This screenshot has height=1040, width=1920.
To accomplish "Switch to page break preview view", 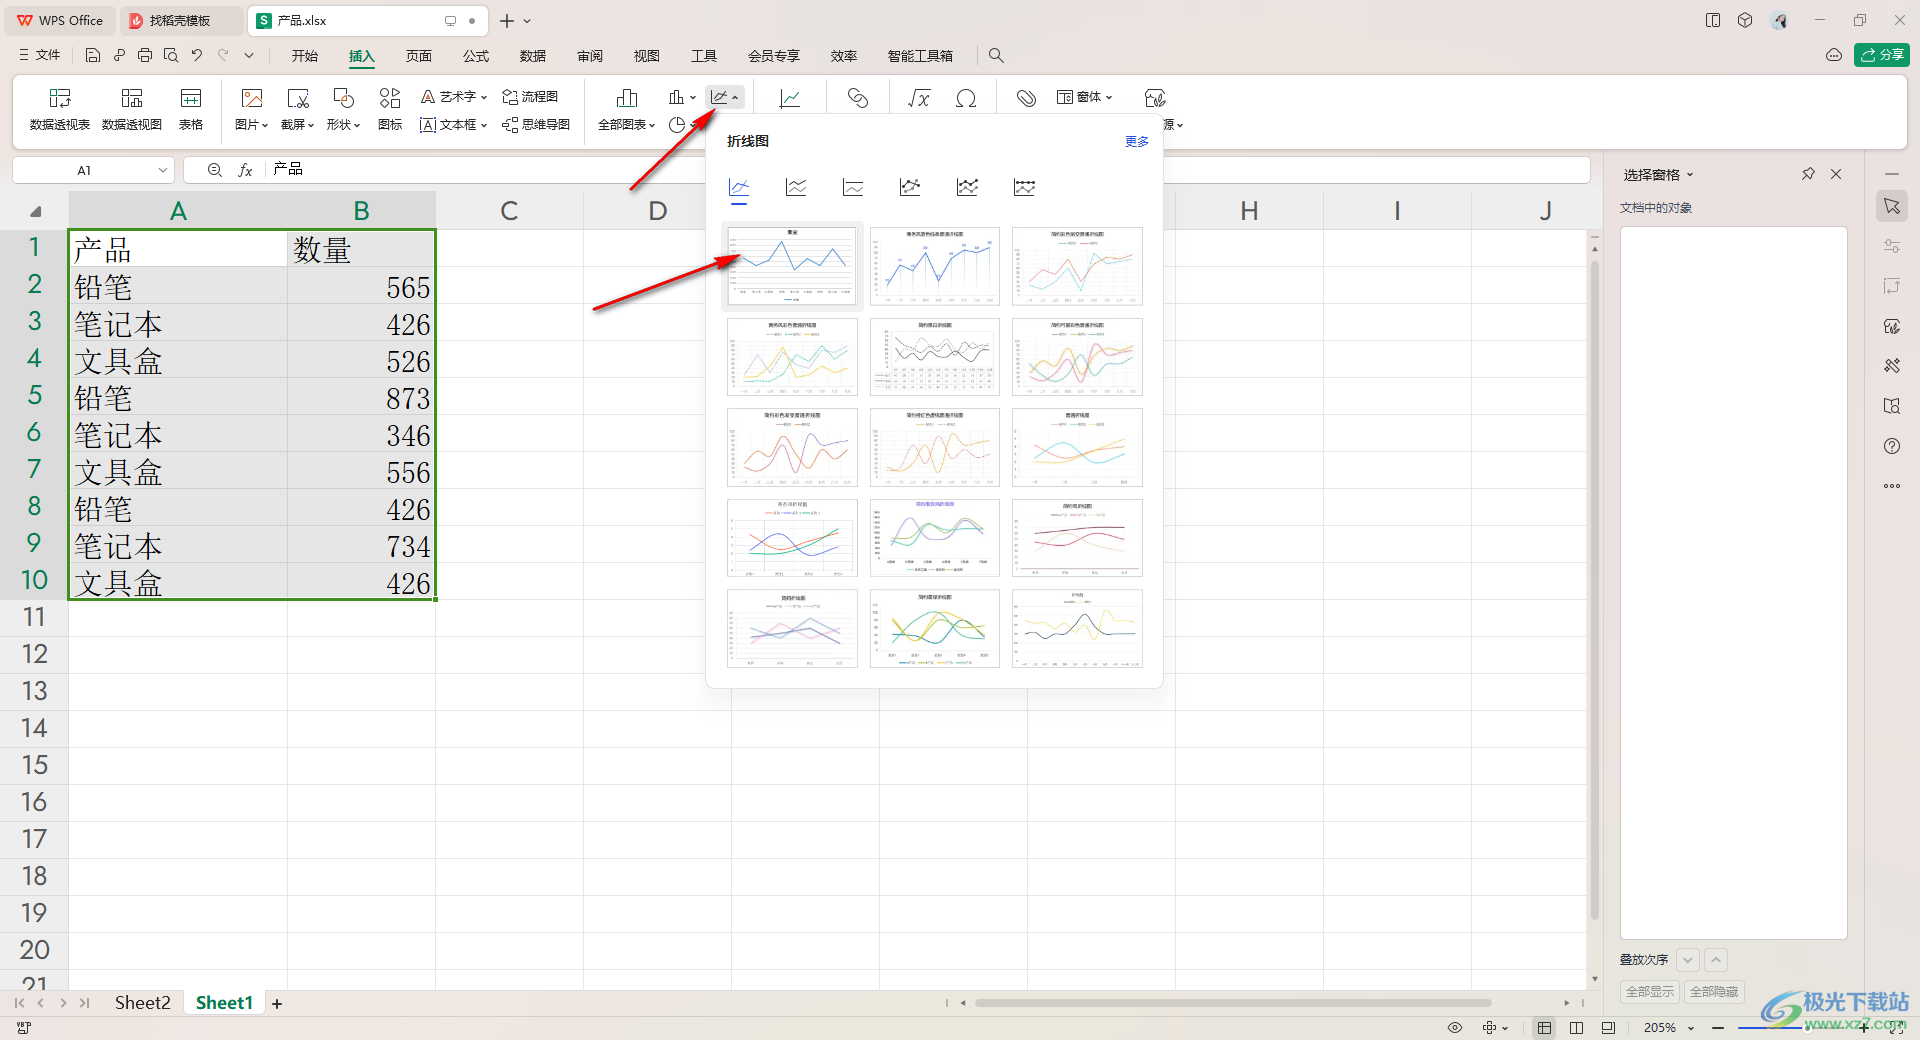I will (x=1576, y=1027).
